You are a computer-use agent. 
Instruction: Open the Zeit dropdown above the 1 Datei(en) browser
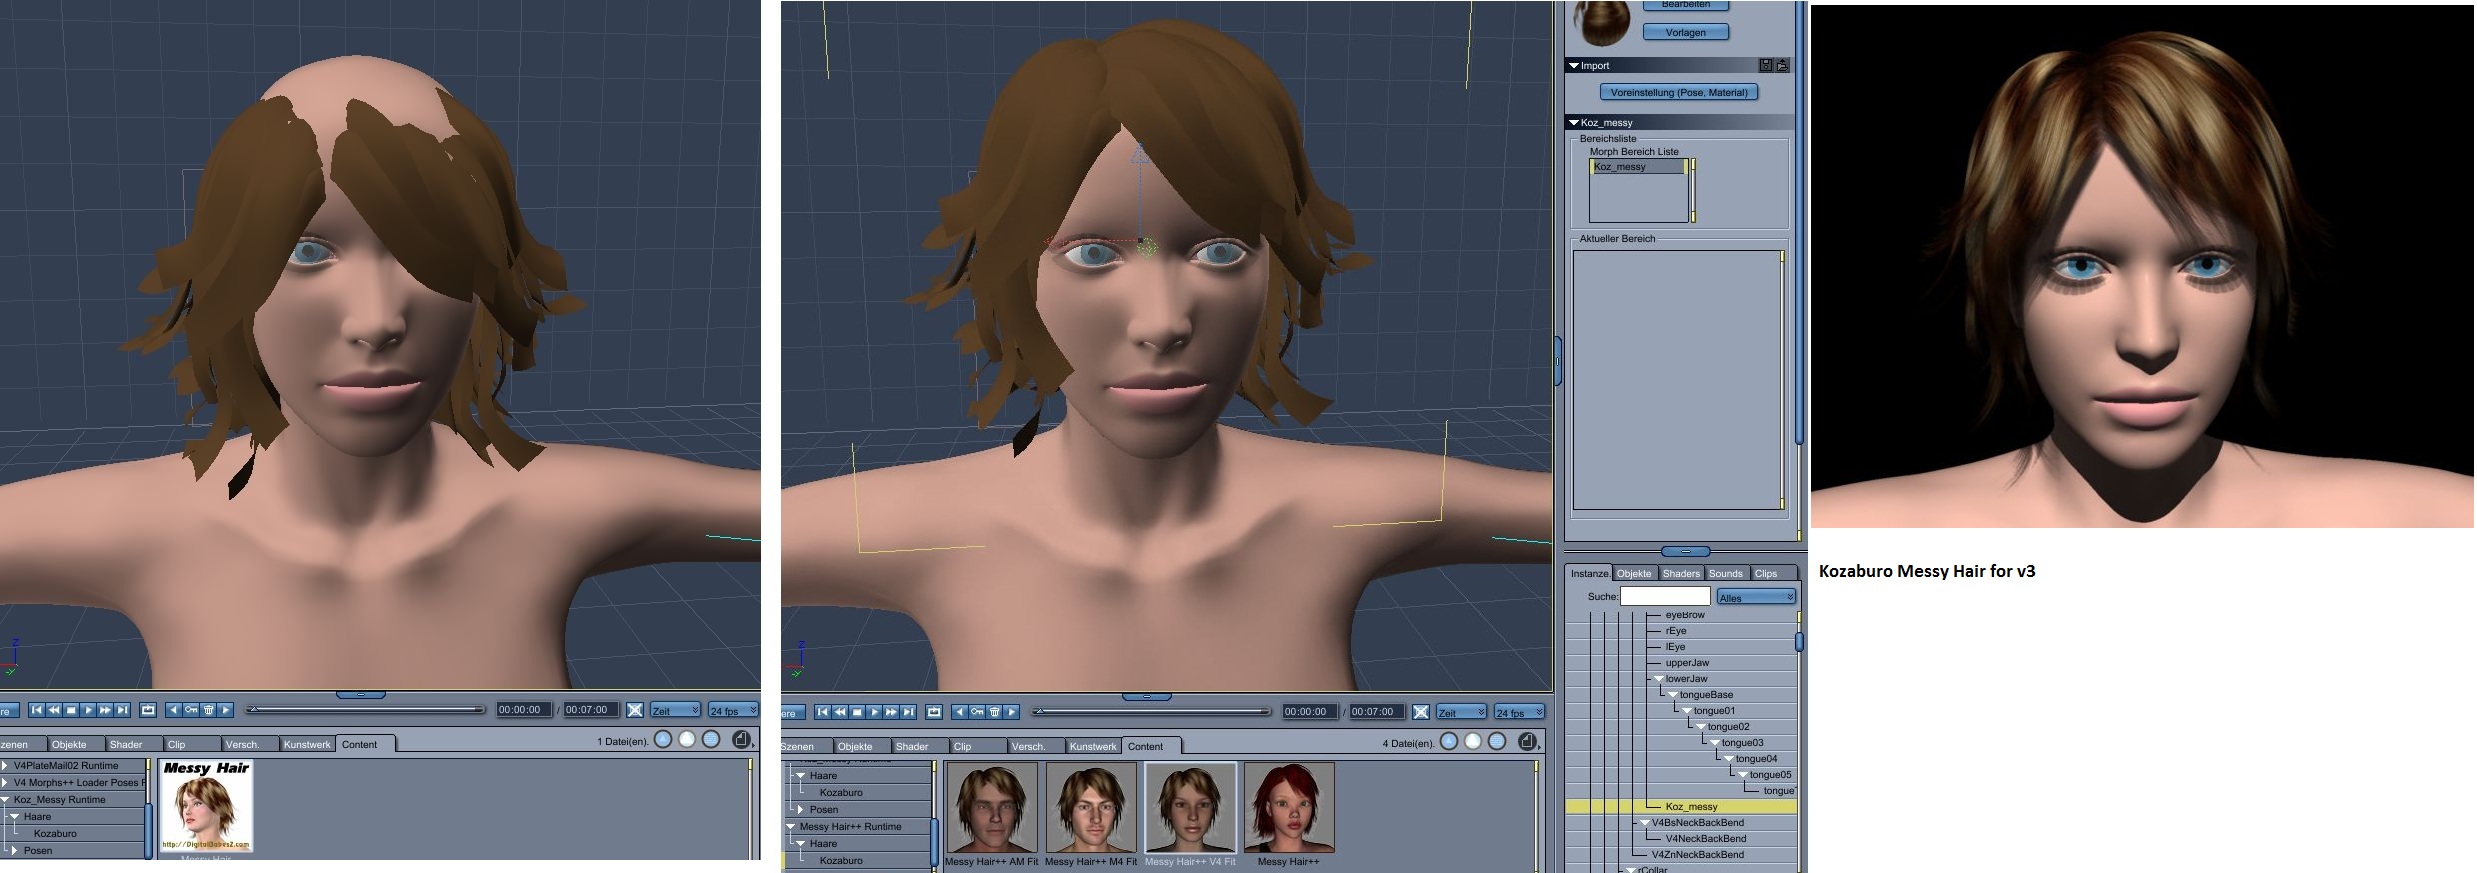(x=675, y=710)
